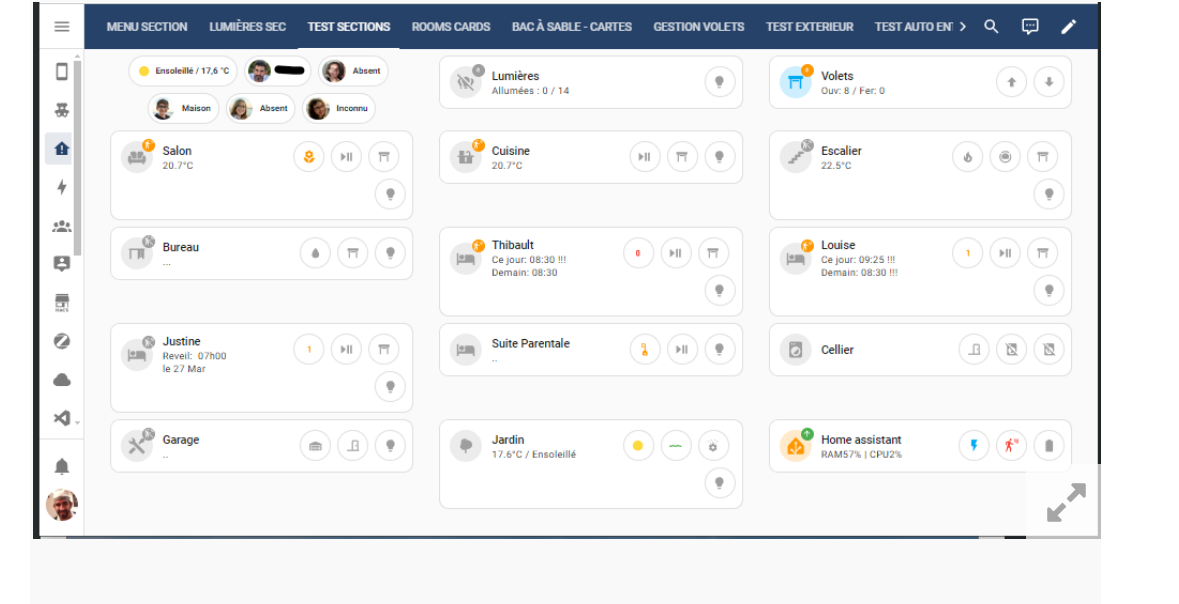Screen dimensions: 1179x604
Task: Click the Garage side door icon
Action: pos(353,446)
